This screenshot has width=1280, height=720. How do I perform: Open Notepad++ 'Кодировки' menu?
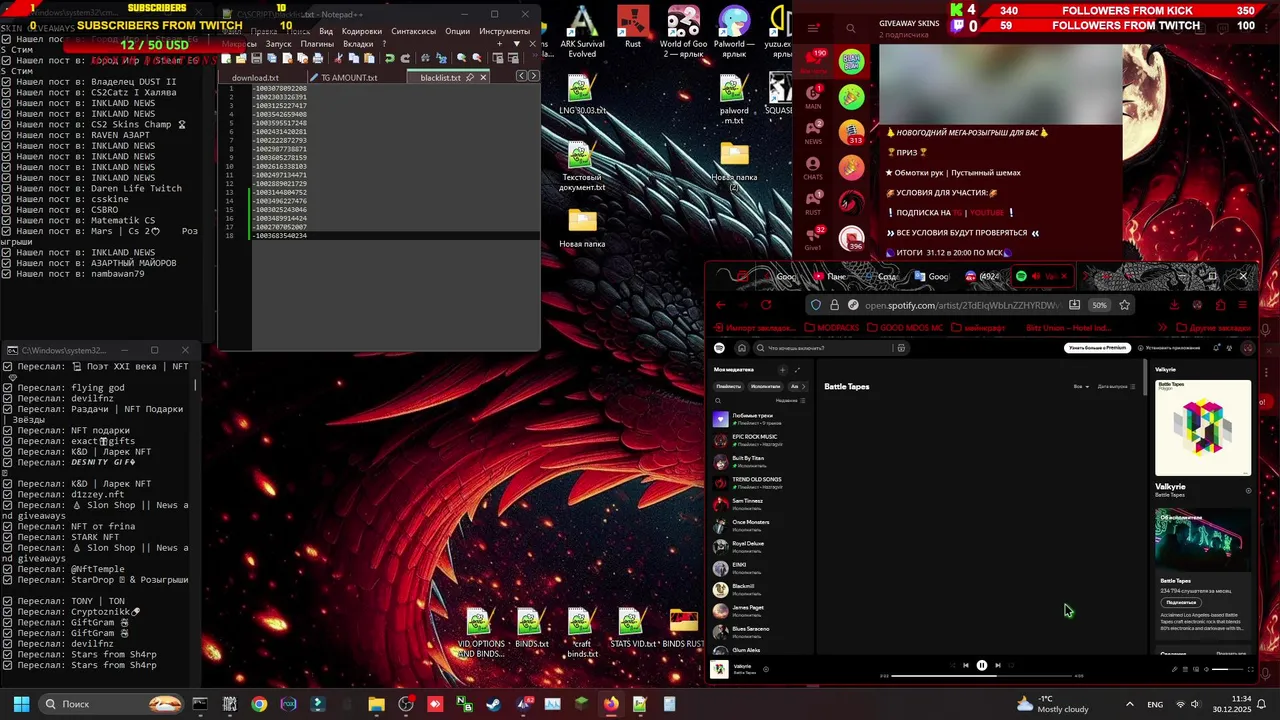click(x=362, y=31)
